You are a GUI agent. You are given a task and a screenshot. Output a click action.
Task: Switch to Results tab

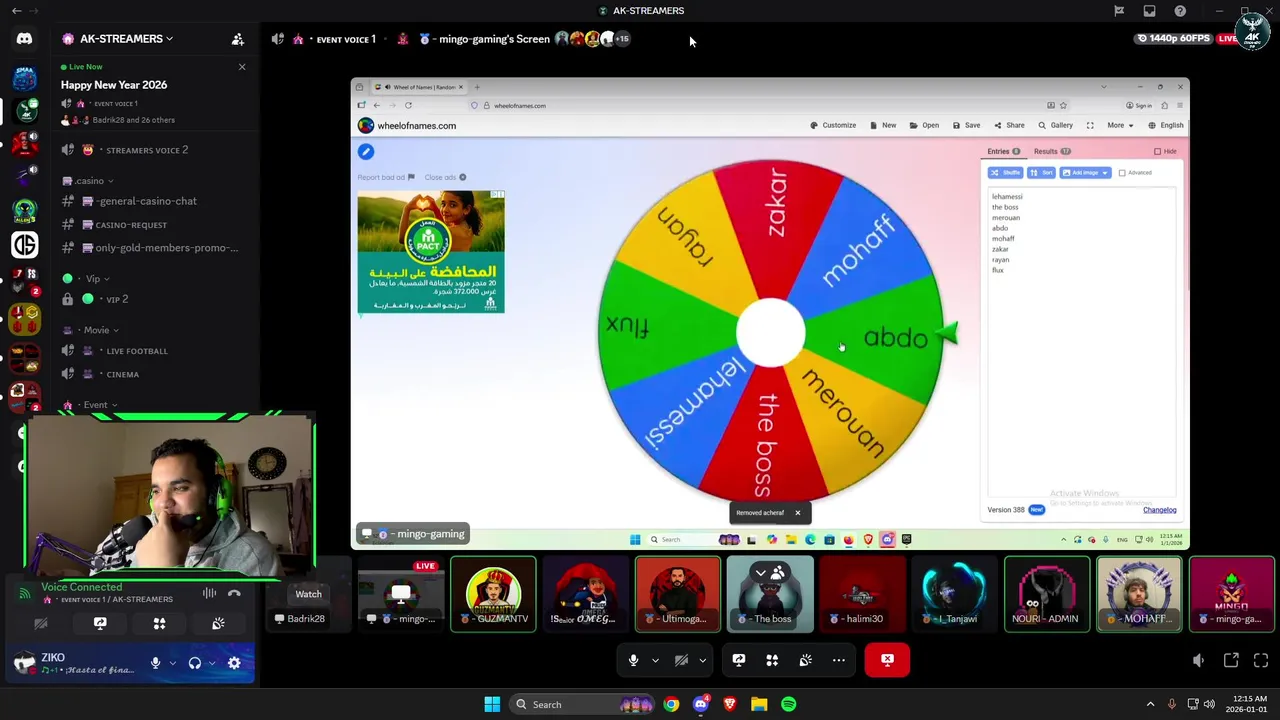pyautogui.click(x=1052, y=152)
